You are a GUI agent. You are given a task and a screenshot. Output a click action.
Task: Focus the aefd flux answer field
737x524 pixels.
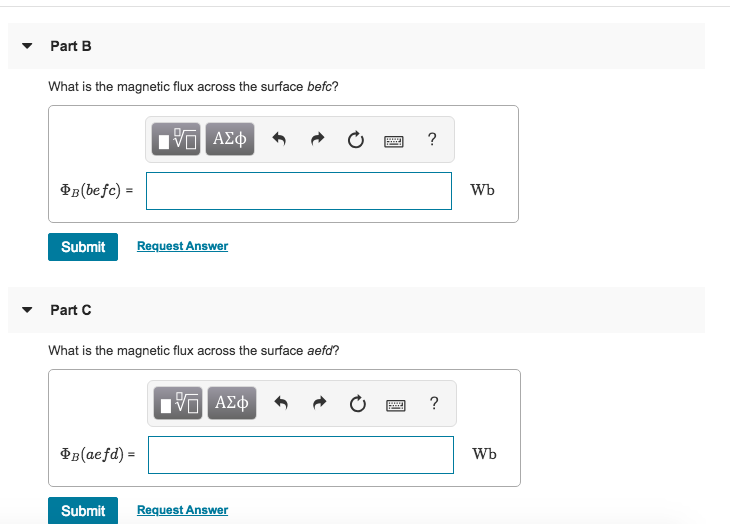(301, 455)
